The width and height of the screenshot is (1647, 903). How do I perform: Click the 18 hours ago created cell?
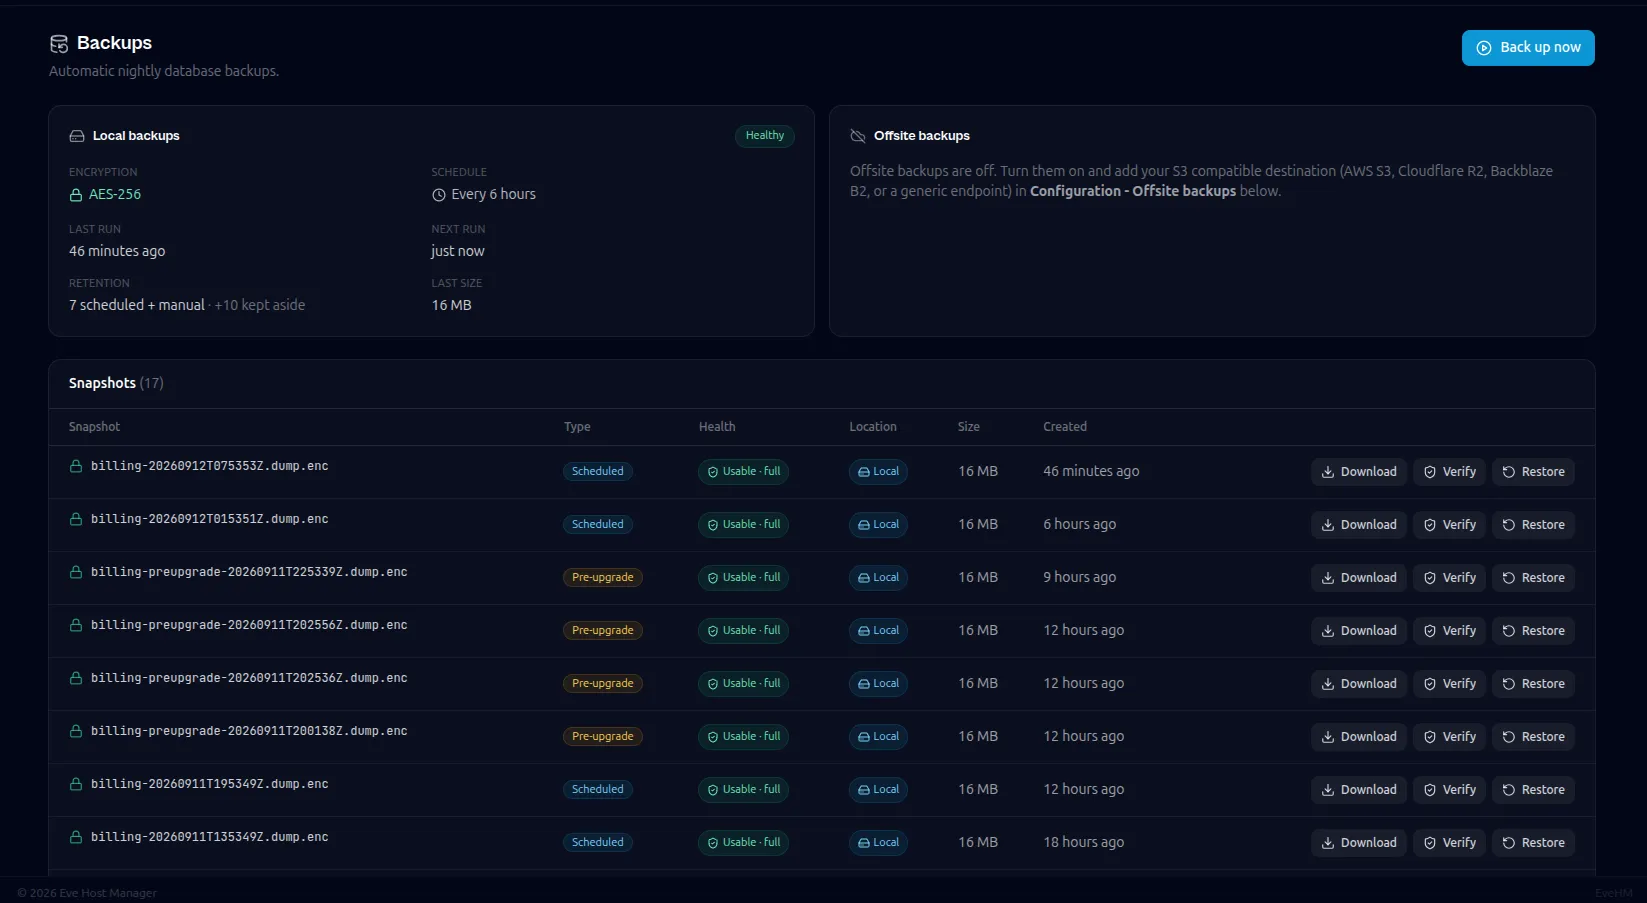[x=1084, y=843]
